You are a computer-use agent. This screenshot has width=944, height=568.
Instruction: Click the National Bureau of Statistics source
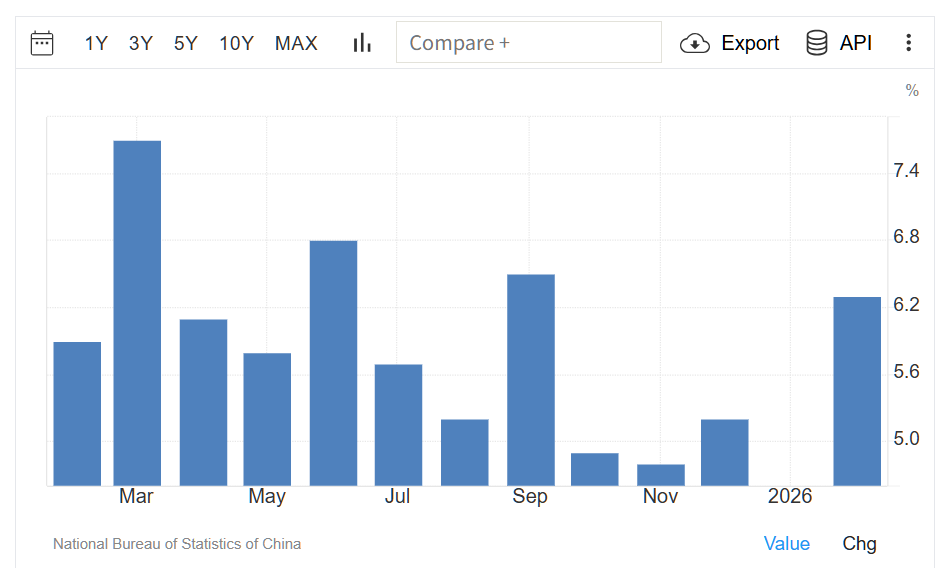pos(177,544)
